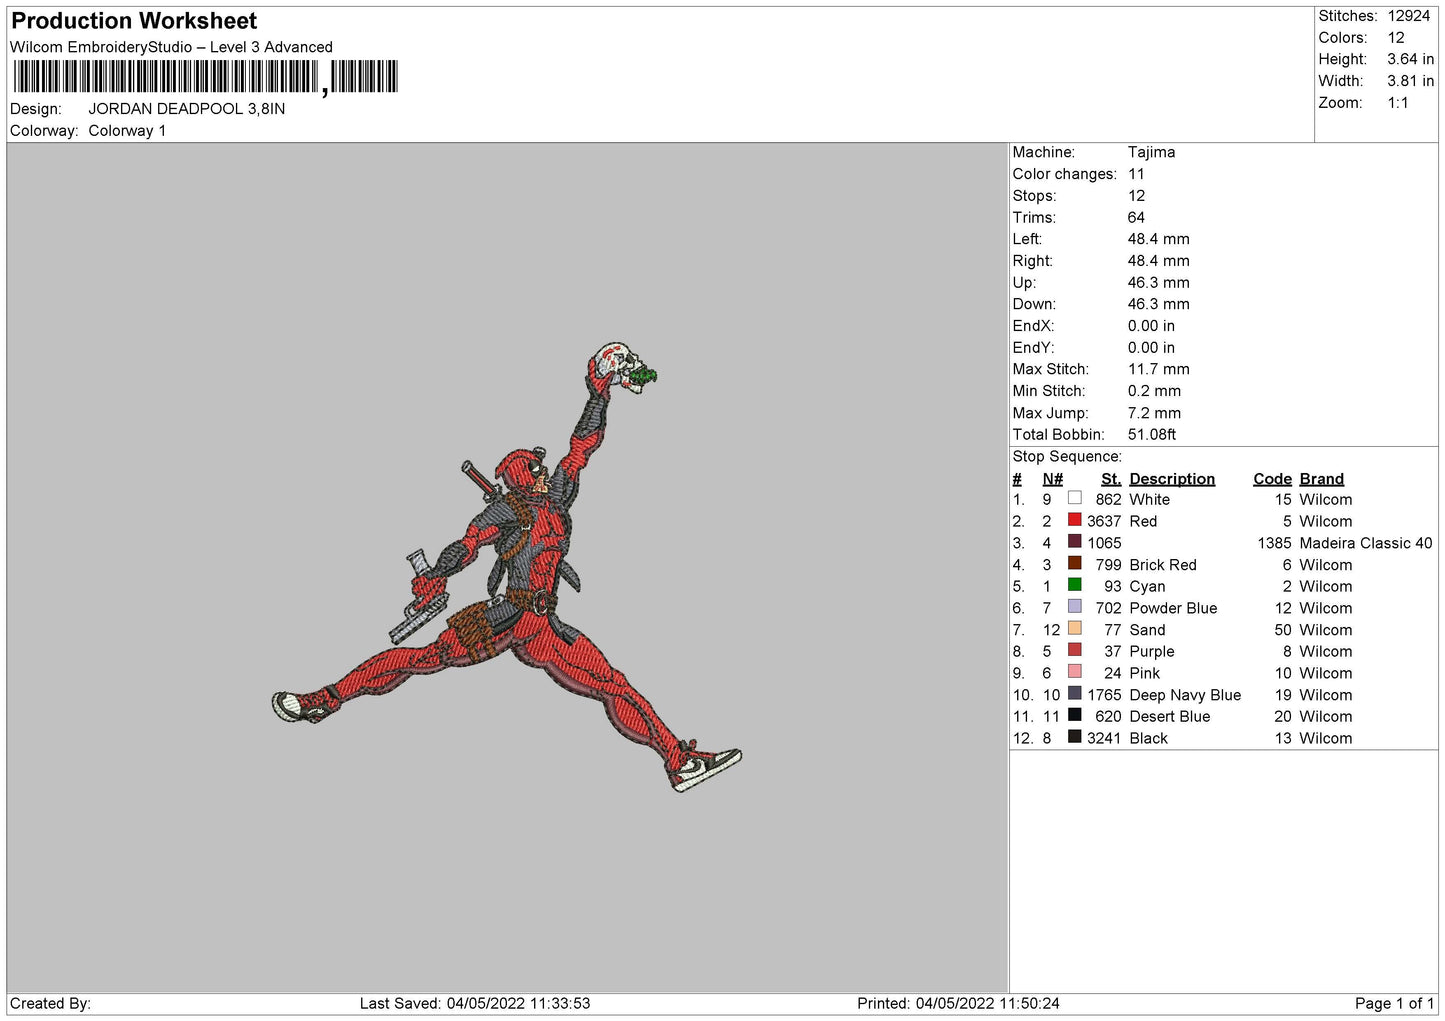
Task: Click the 'Production Worksheet' heading
Action: [x=134, y=21]
